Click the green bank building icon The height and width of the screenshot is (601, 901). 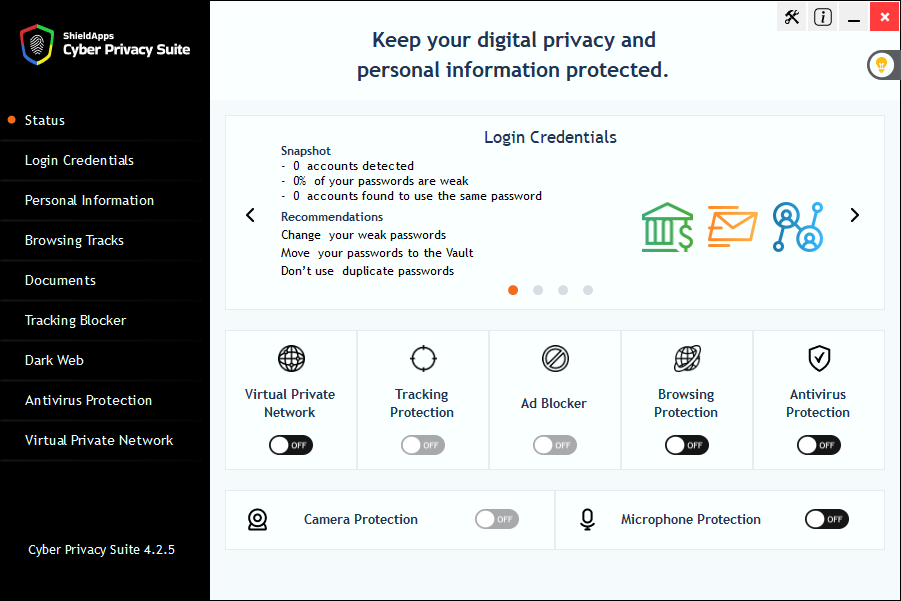(x=667, y=227)
